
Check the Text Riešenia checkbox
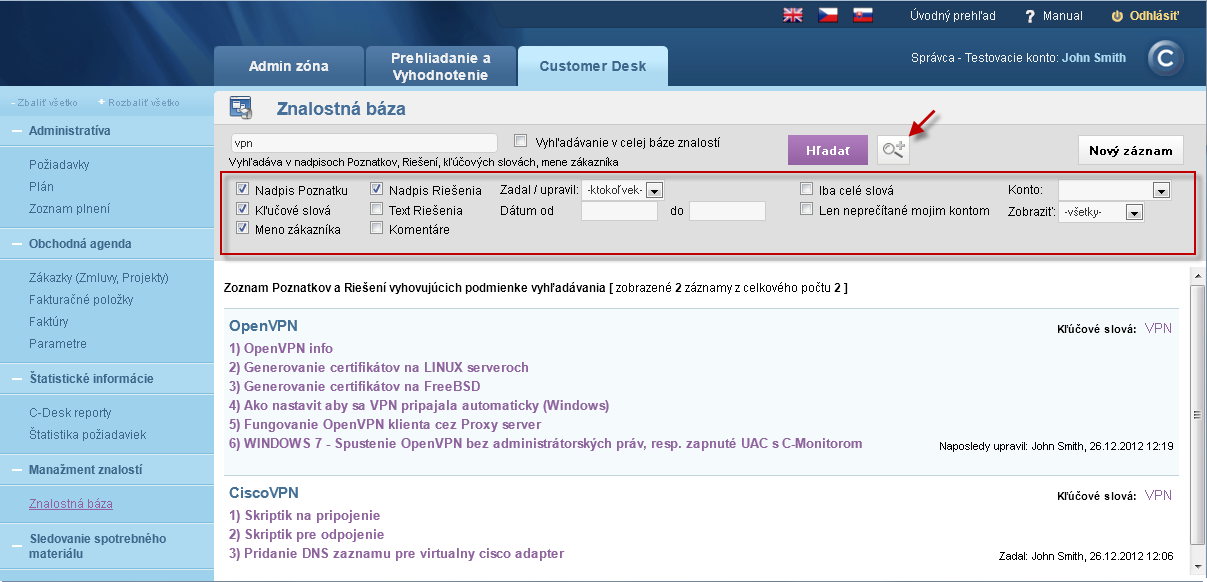(x=377, y=209)
